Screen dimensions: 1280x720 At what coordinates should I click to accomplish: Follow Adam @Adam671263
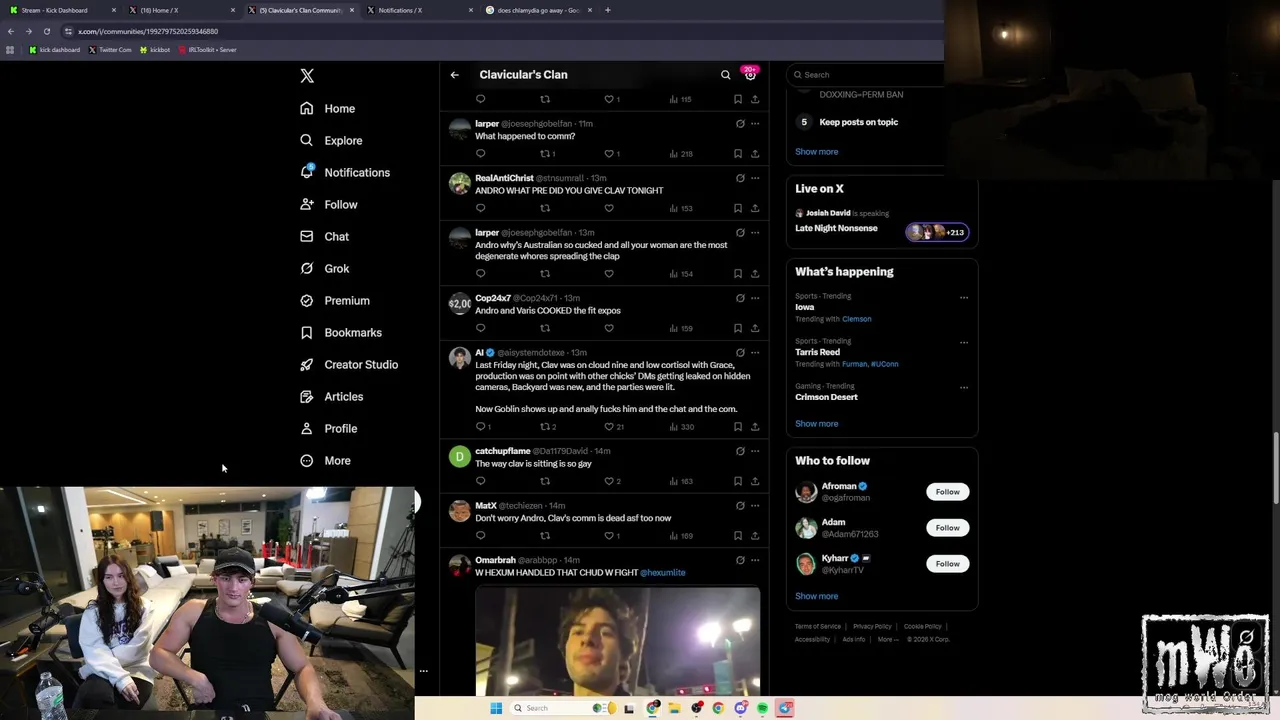(x=947, y=528)
